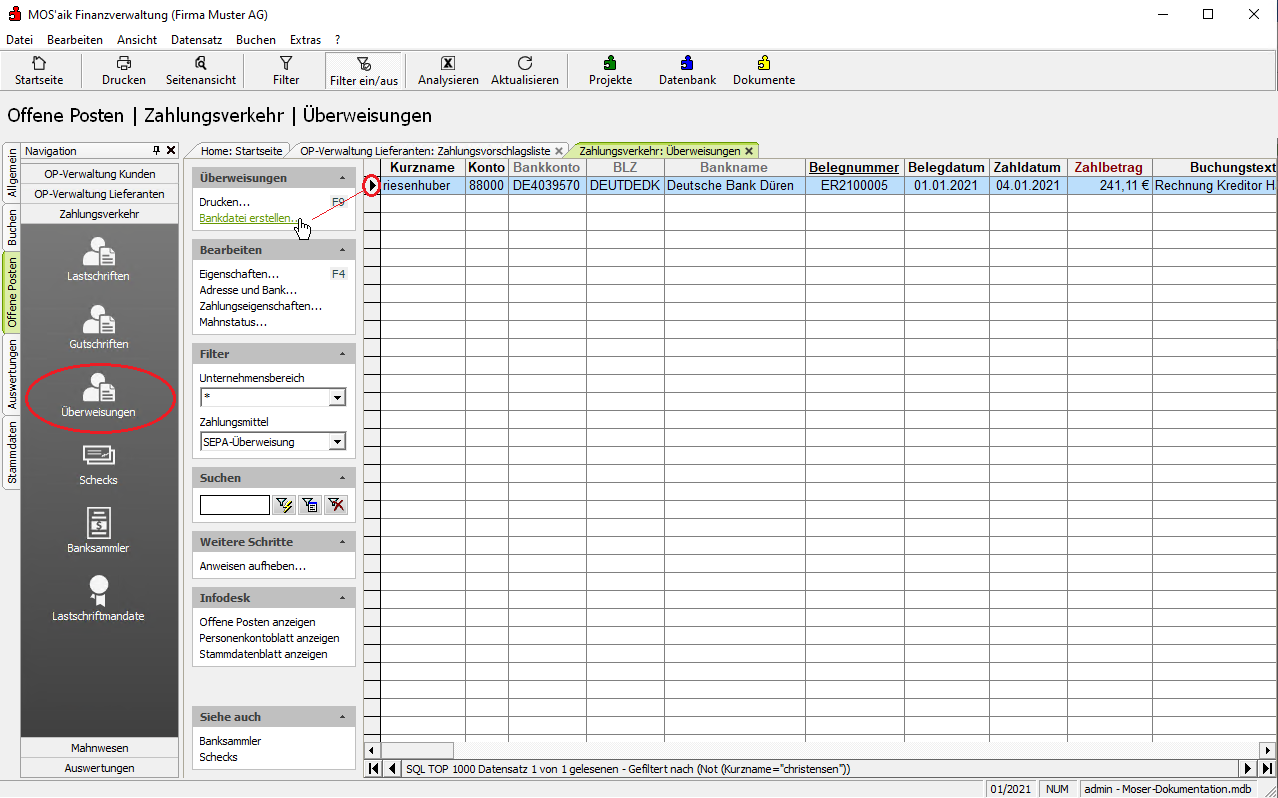Jump to last record navigation arrow
Image resolution: width=1278 pixels, height=798 pixels.
point(1266,769)
